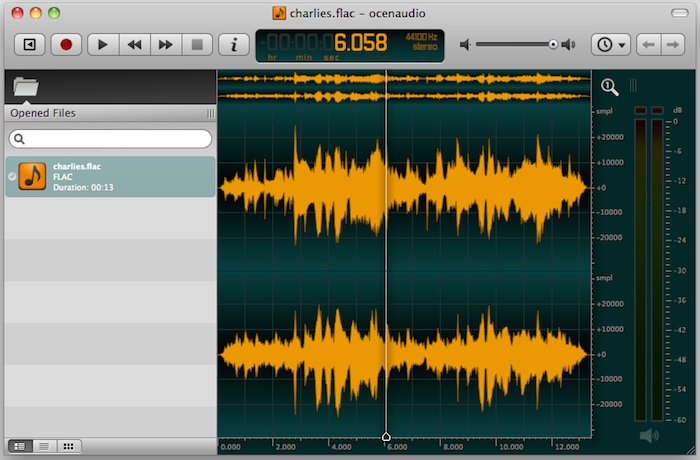This screenshot has height=460, width=700.
Task: Click the dB label above meter scale
Action: click(677, 110)
